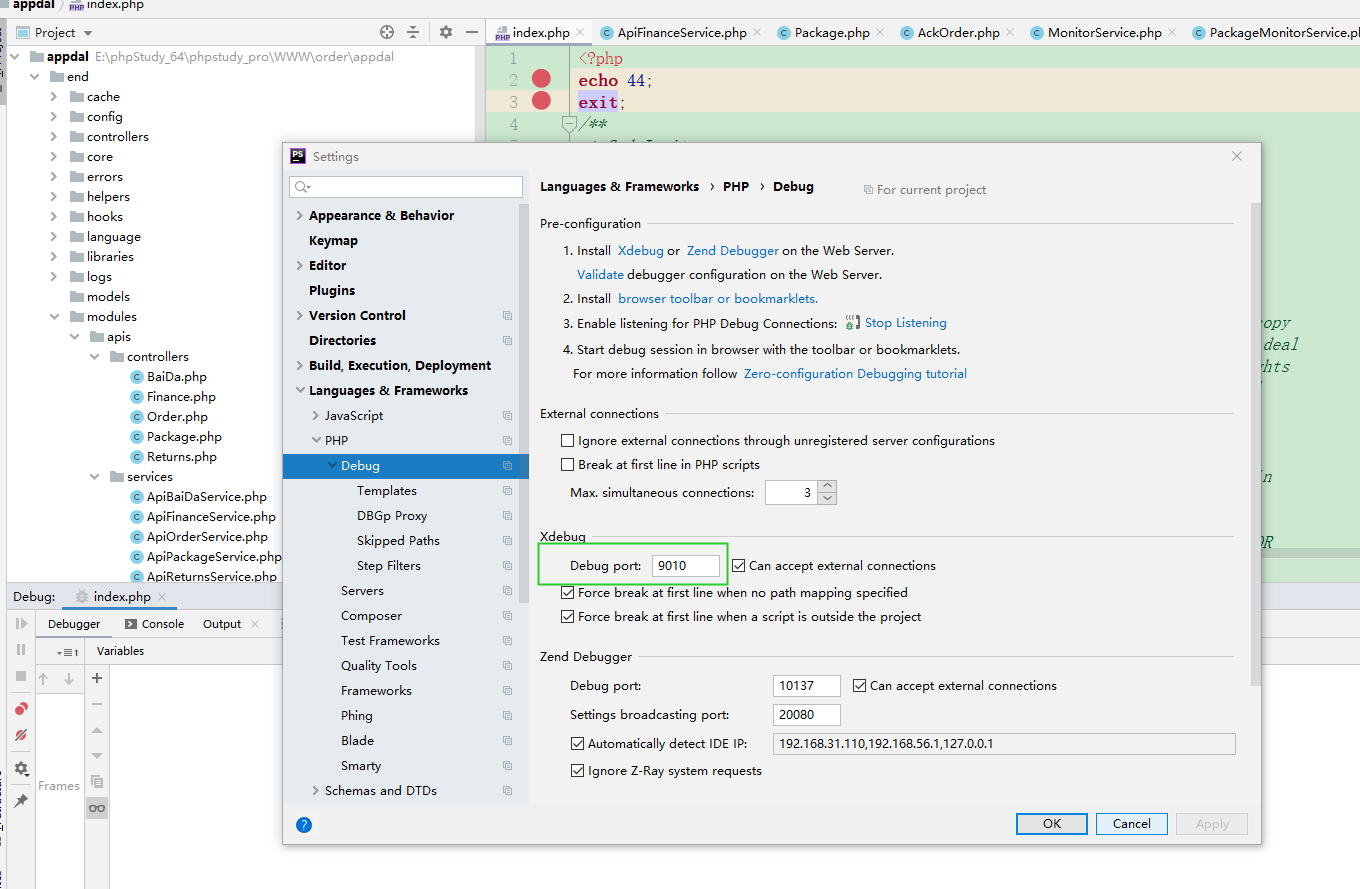The width and height of the screenshot is (1360, 889).
Task: Expand Version Control settings node
Action: click(300, 316)
